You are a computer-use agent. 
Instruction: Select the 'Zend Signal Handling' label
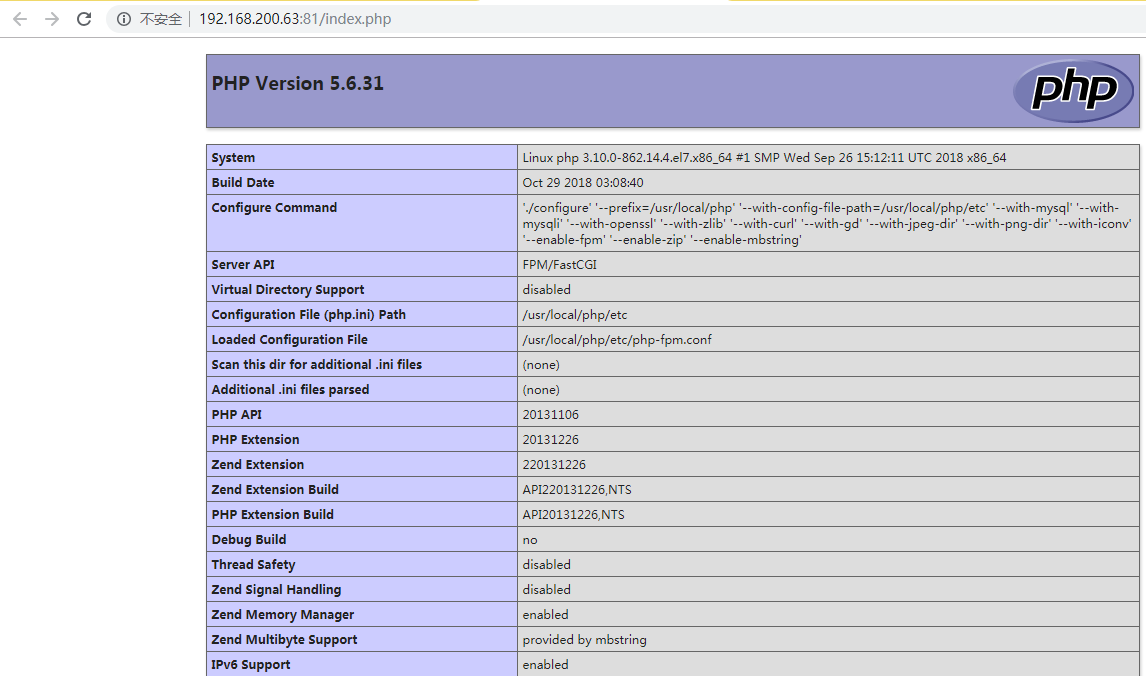276,589
